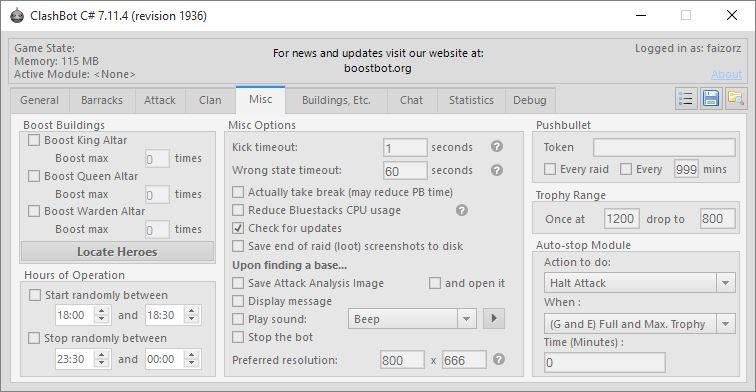
Task: Enable Play sound checkbox
Action: 238,319
